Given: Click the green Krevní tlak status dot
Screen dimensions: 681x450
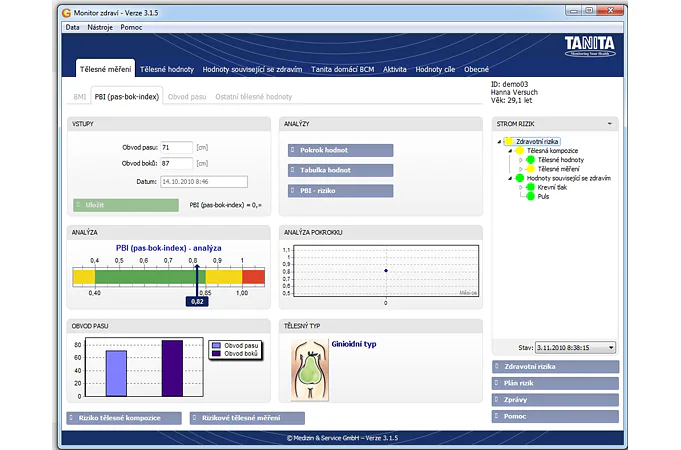Looking at the screenshot, I should (x=530, y=188).
